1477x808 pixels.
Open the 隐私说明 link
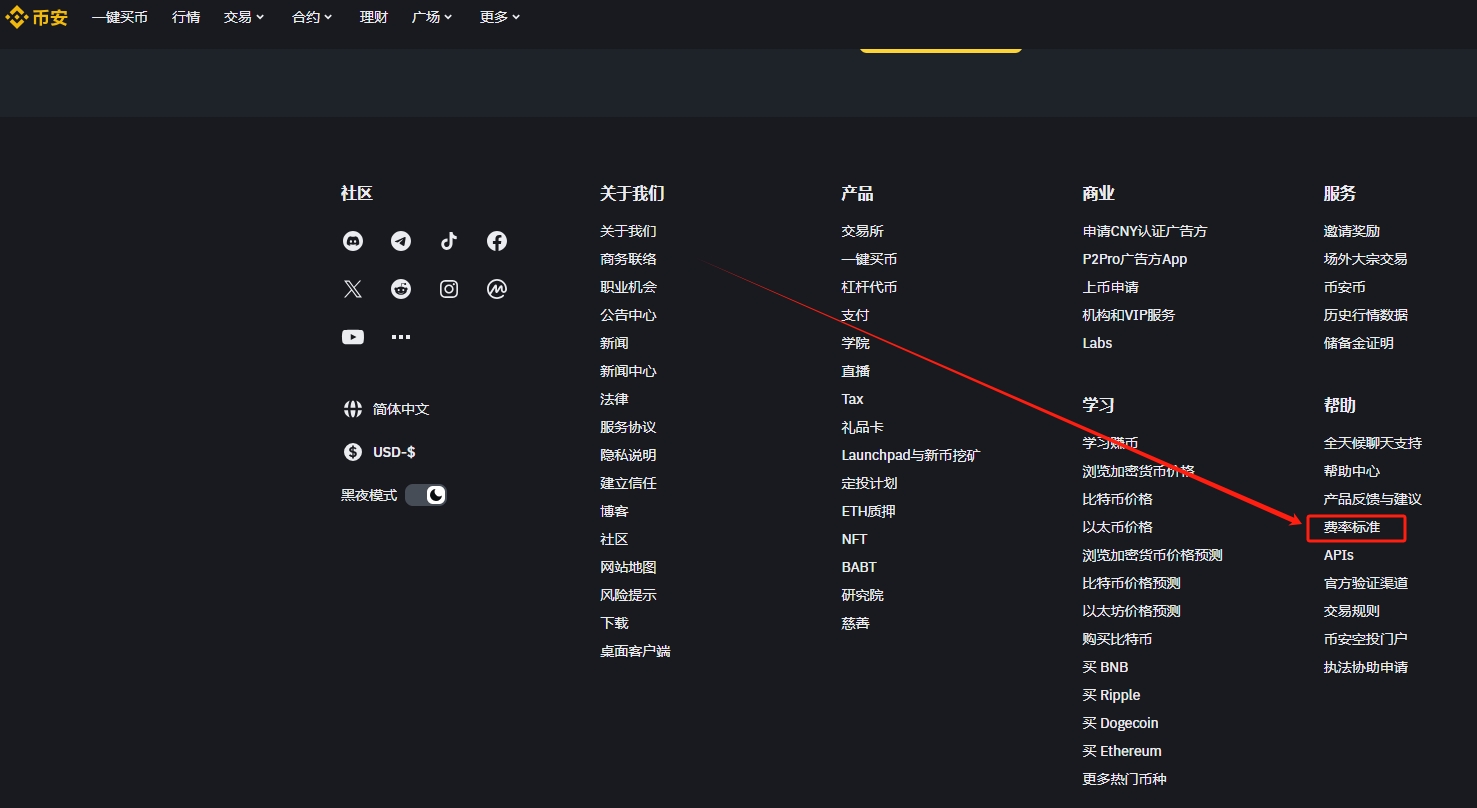click(628, 455)
